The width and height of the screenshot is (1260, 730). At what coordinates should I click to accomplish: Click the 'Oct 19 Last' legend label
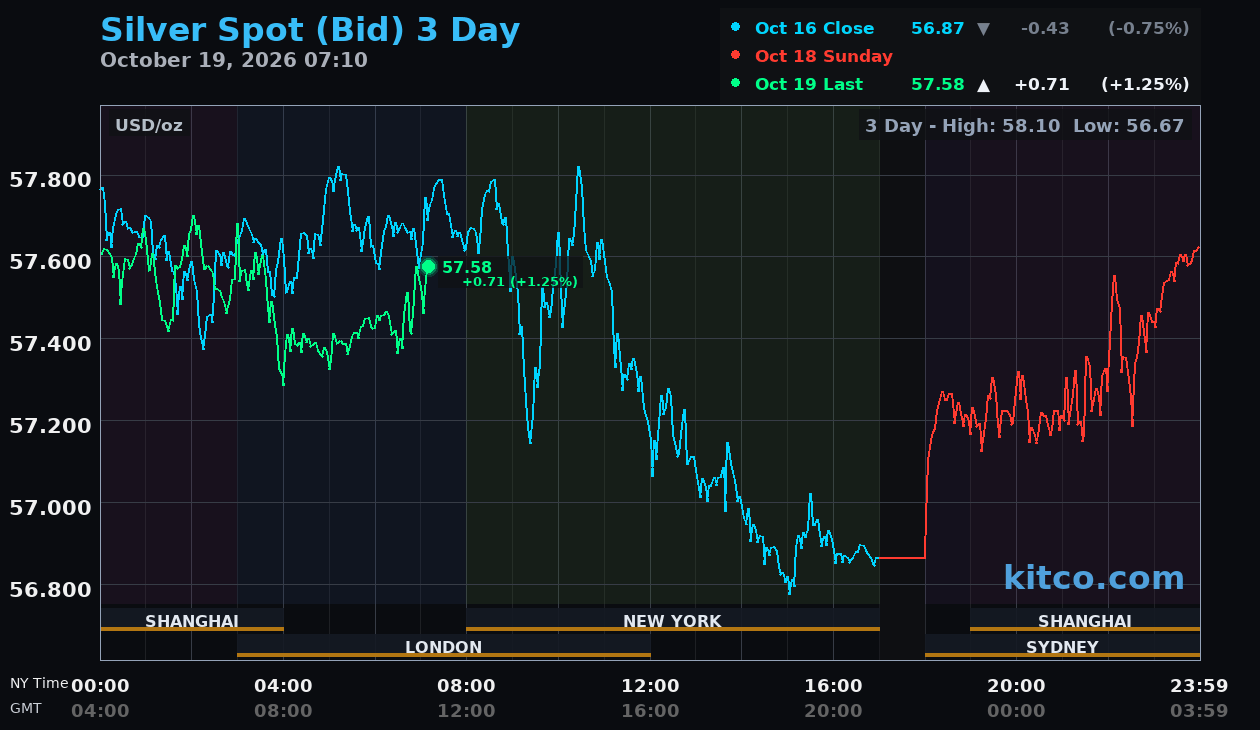(809, 84)
